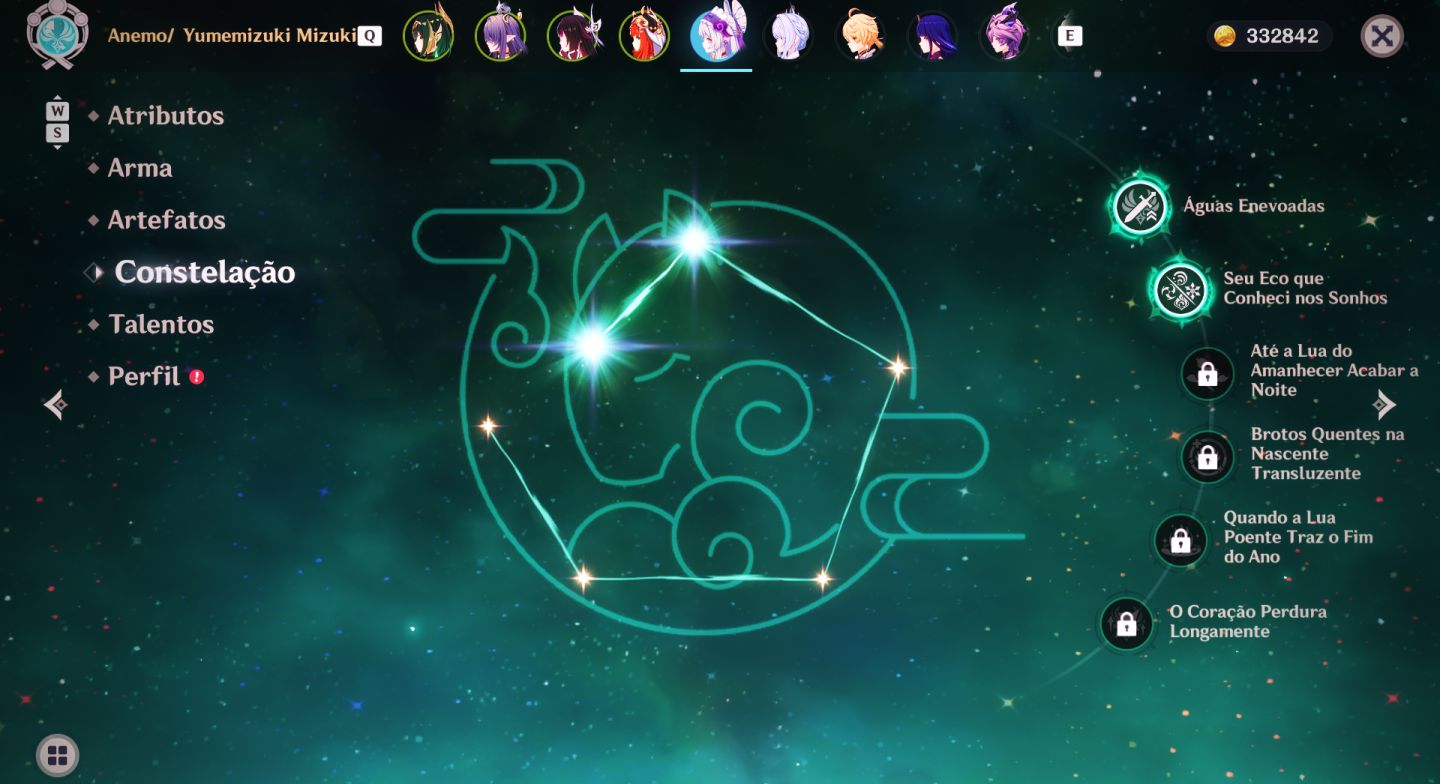1440x784 pixels.
Task: Select the red-haired horned character portrait
Action: [644, 36]
